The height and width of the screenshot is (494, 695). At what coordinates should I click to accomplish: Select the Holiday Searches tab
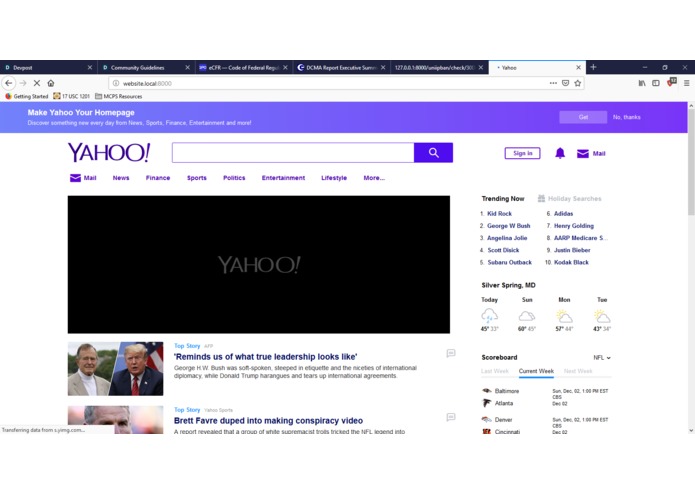click(x=570, y=198)
